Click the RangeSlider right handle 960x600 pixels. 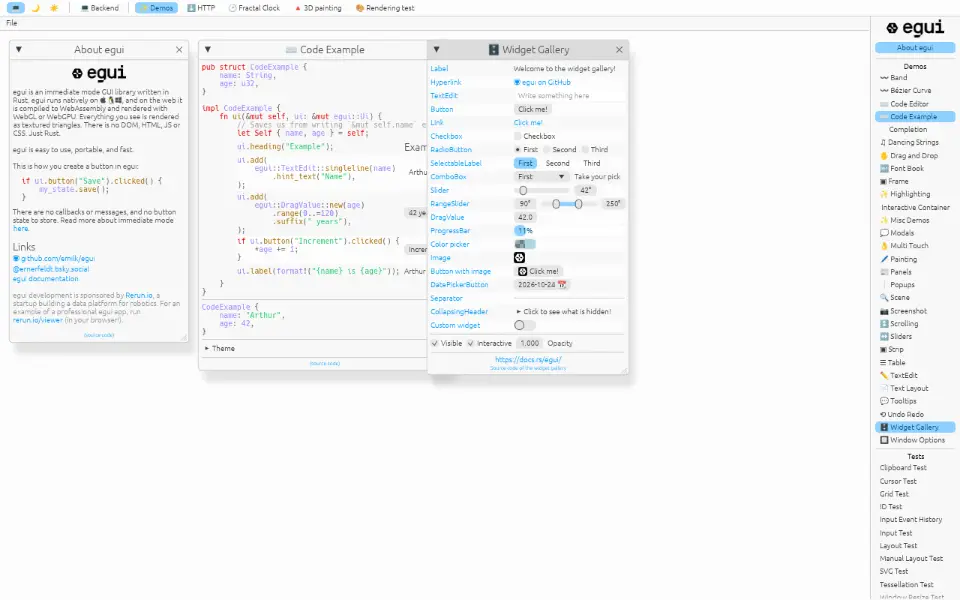point(578,204)
